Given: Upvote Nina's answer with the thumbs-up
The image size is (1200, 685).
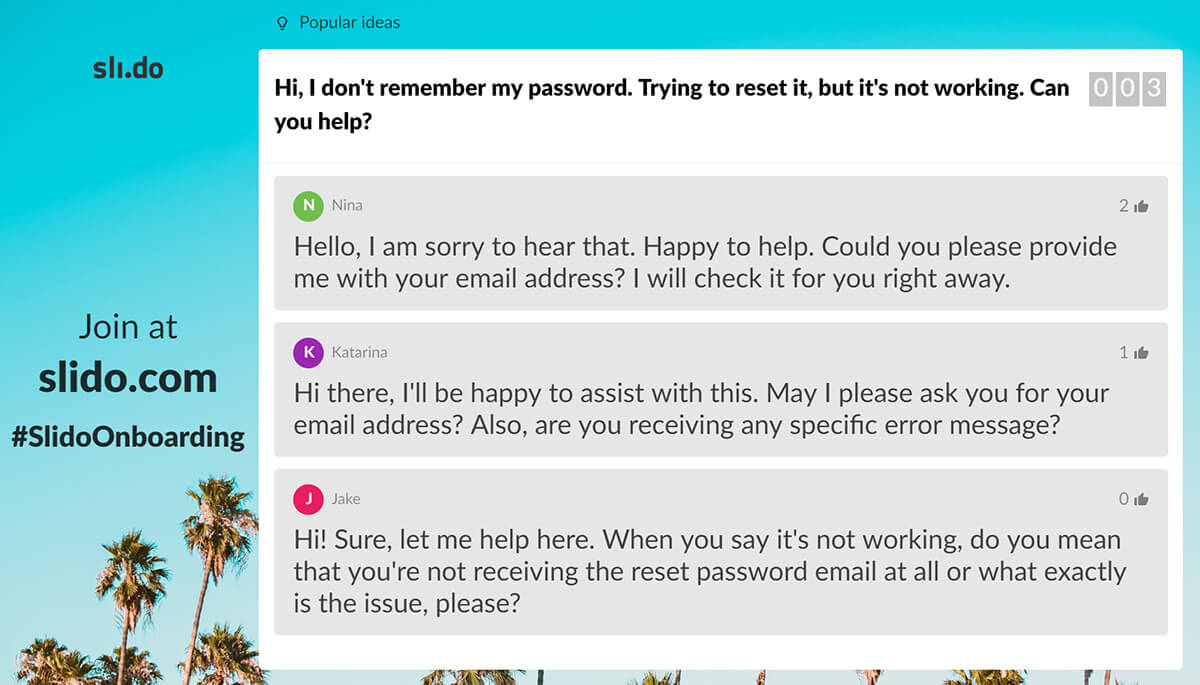Looking at the screenshot, I should pos(1141,206).
